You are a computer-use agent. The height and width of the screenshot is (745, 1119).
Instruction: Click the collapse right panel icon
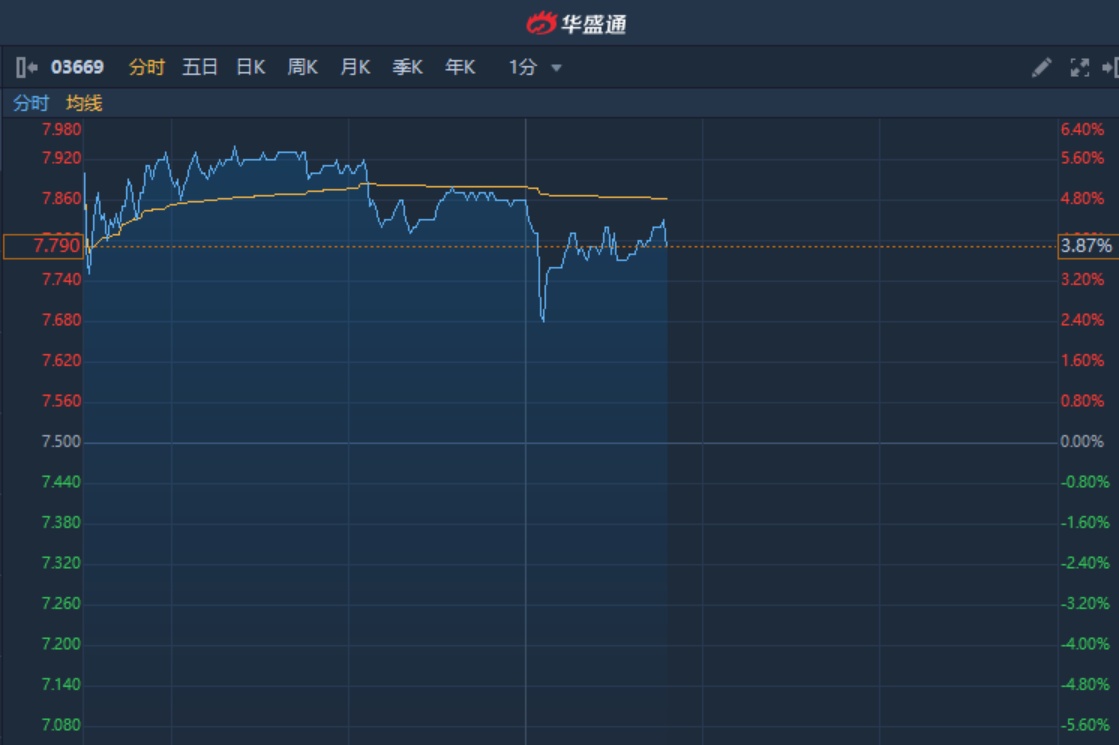pyautogui.click(x=1109, y=68)
